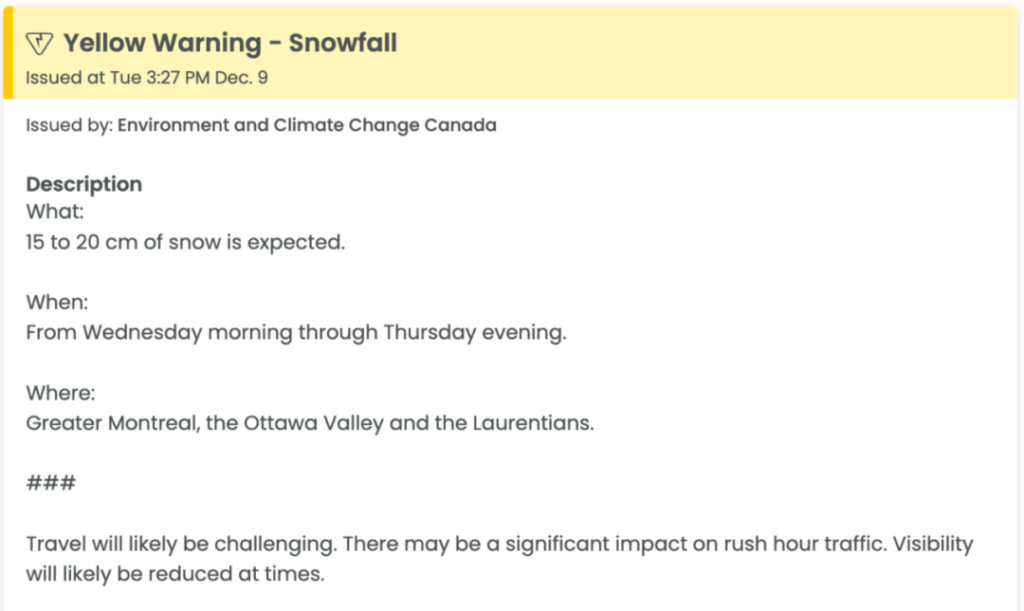Click the word Visibility in the last paragraph
Screen dimensions: 1024x611
pos(933,544)
